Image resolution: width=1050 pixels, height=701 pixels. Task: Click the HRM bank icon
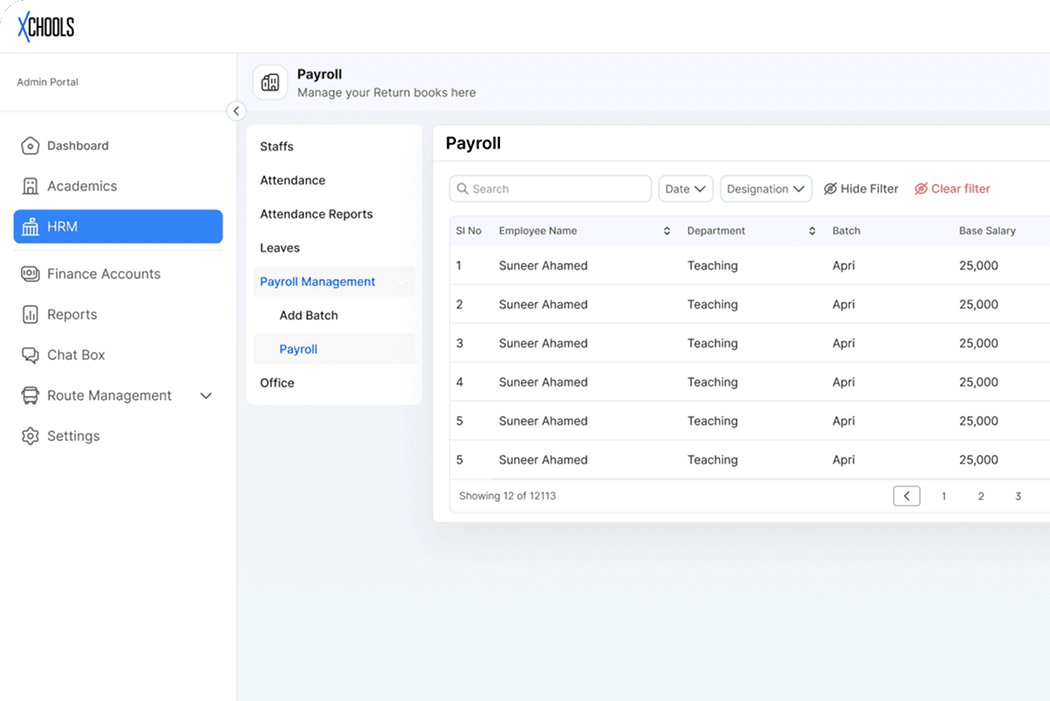tap(30, 227)
